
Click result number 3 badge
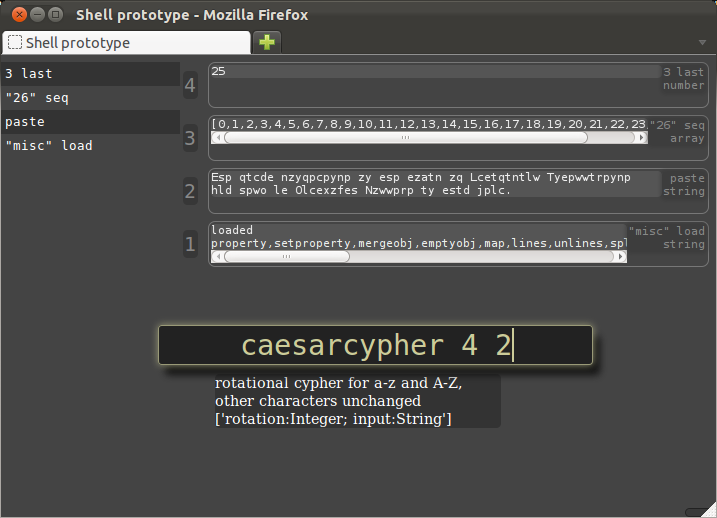190,138
